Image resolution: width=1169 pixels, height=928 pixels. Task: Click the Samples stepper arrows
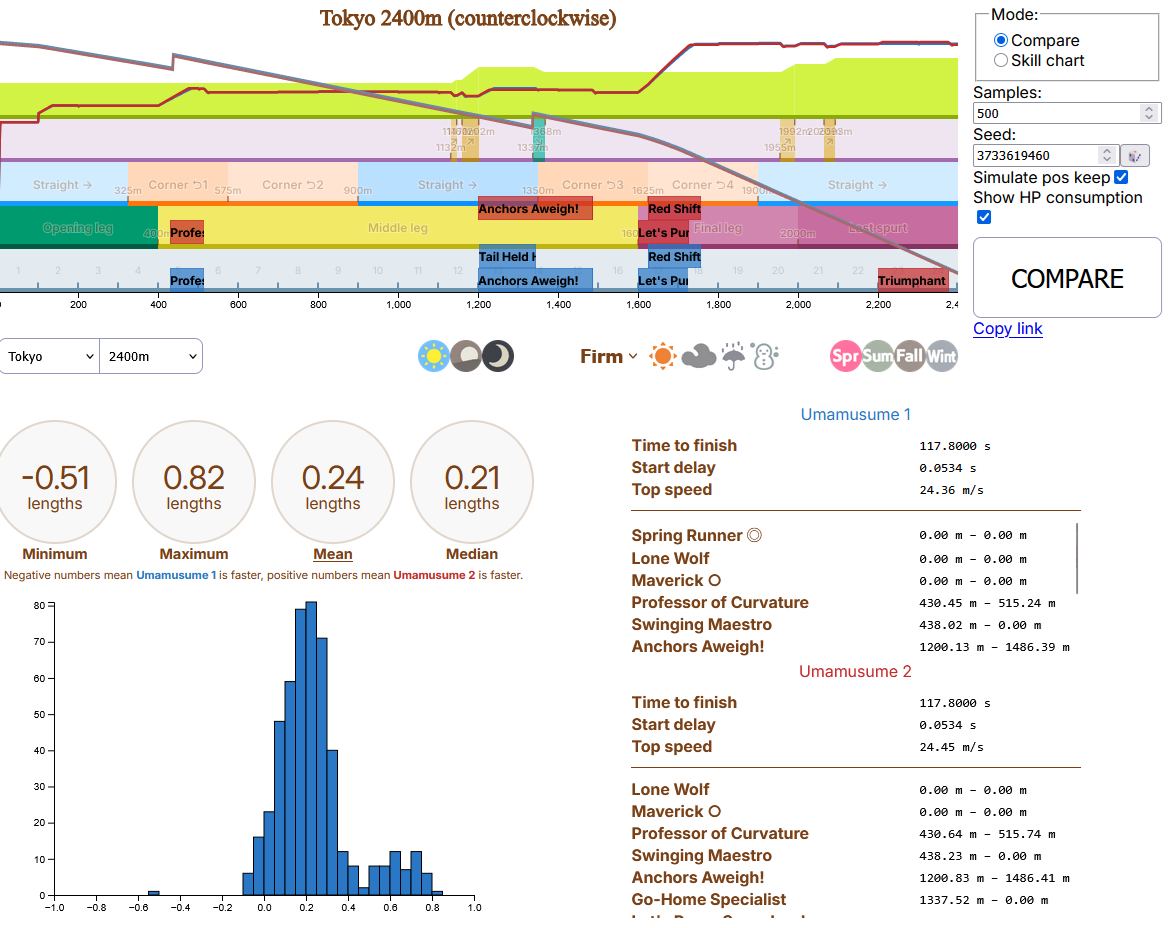pos(1149,113)
